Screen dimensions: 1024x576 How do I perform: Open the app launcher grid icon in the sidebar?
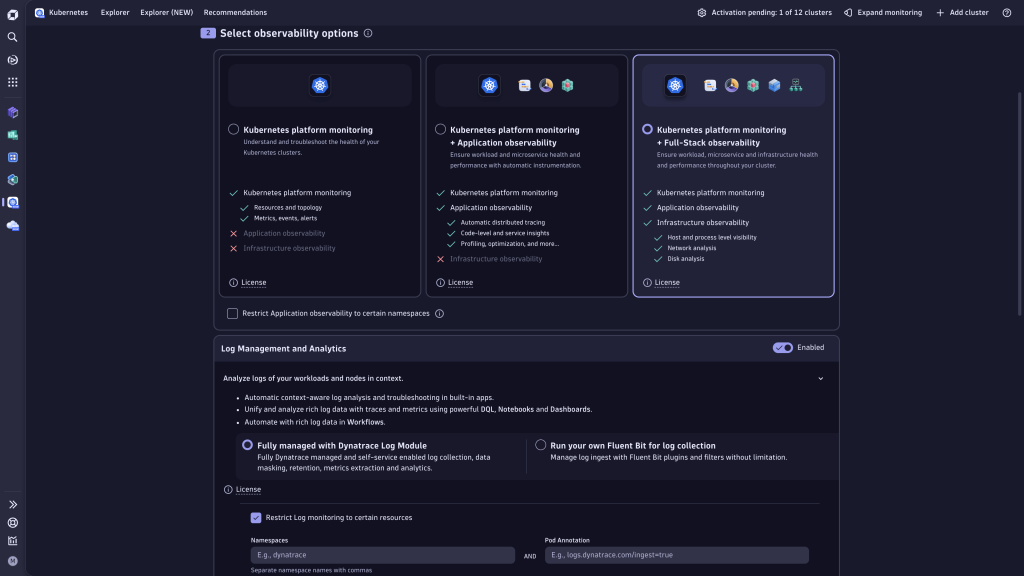[12, 82]
